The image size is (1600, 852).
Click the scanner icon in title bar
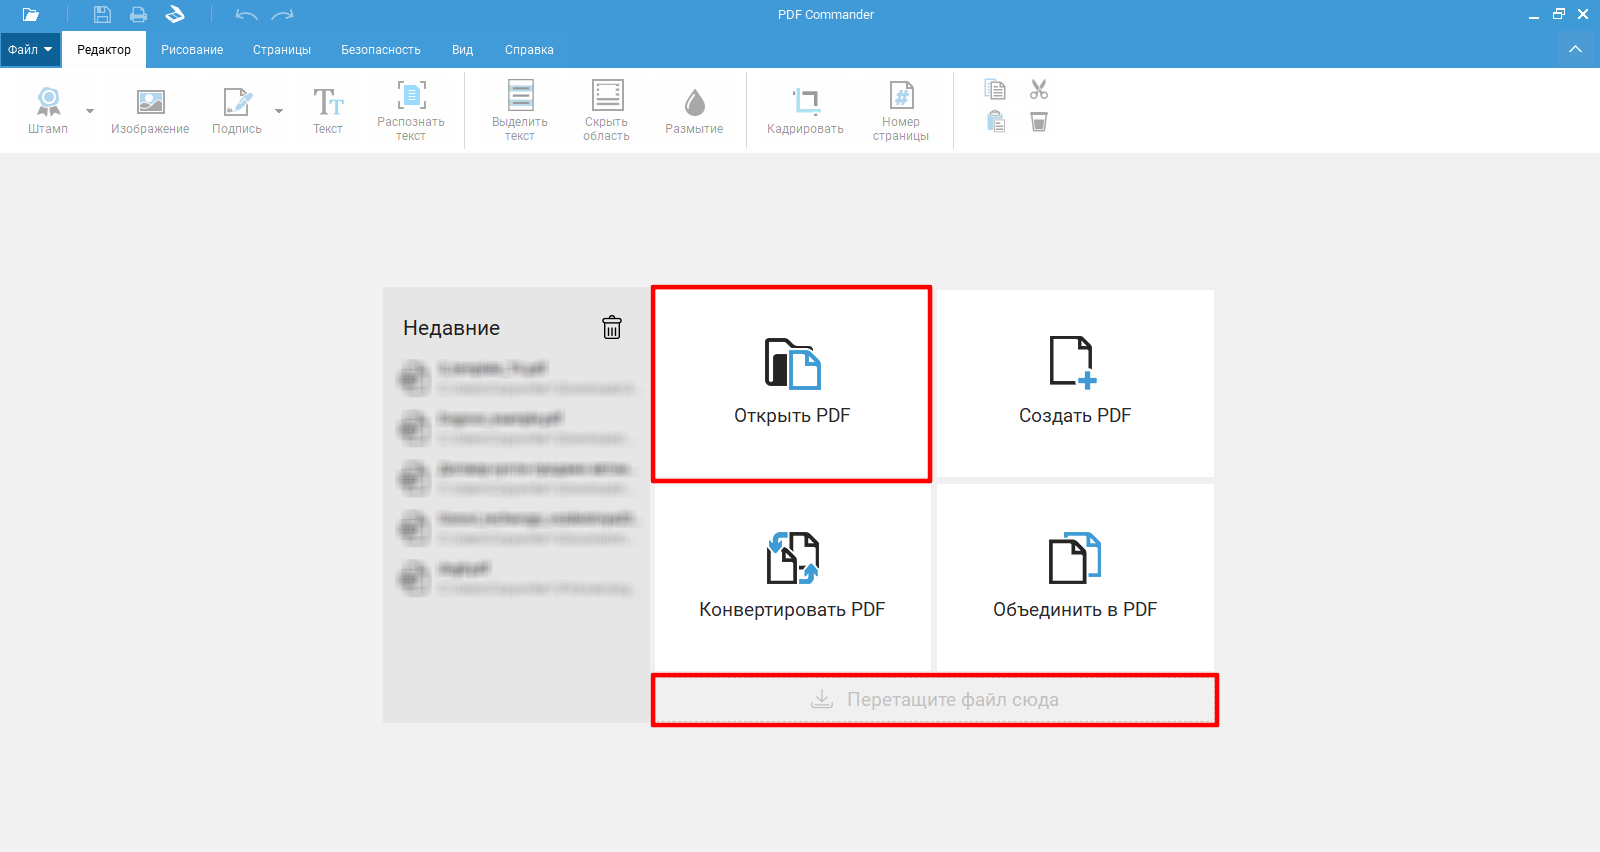(x=175, y=15)
